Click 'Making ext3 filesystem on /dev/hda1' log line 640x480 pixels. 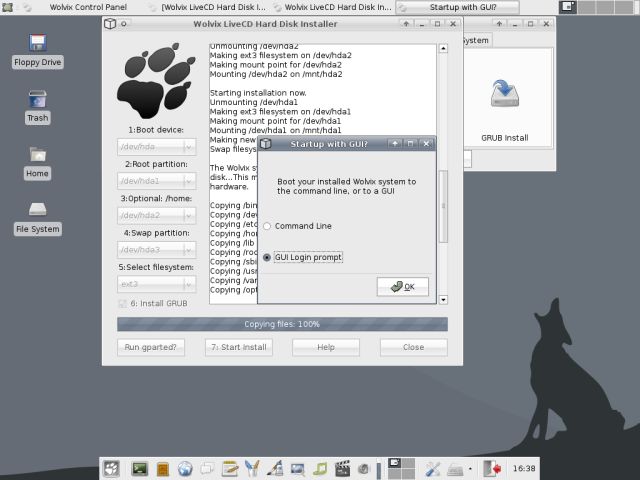(280, 112)
